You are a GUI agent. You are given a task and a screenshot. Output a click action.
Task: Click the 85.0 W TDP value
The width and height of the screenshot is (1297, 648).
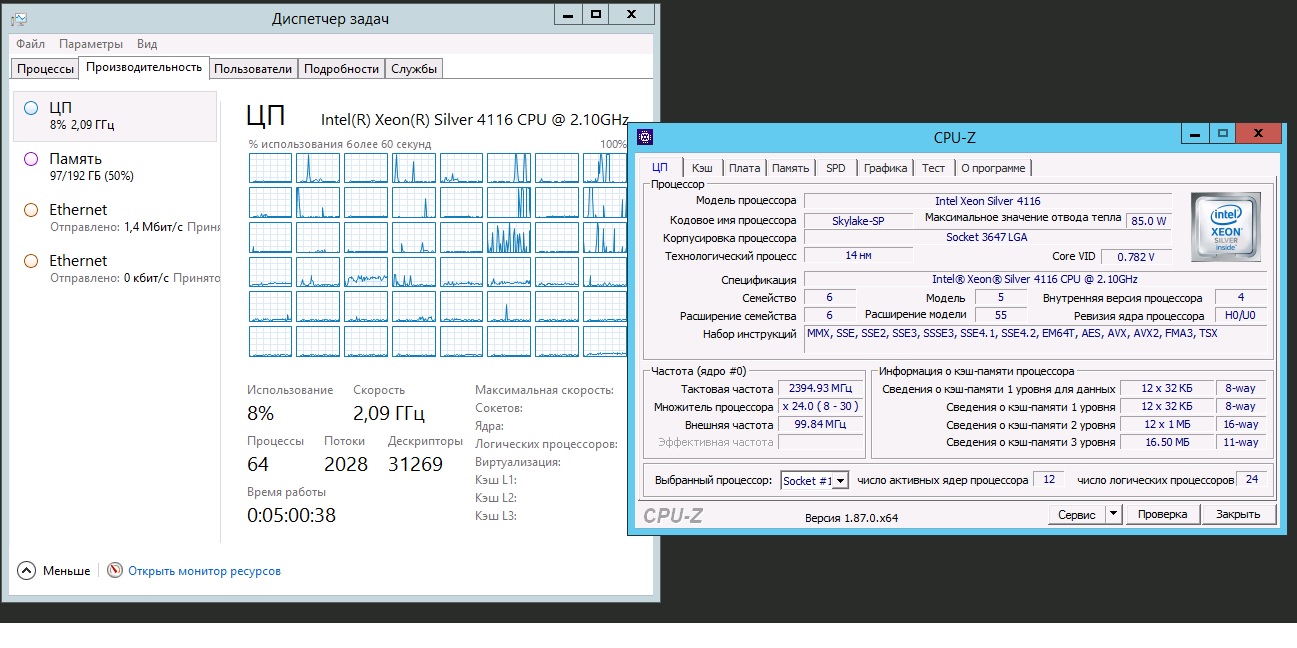pos(1148,220)
